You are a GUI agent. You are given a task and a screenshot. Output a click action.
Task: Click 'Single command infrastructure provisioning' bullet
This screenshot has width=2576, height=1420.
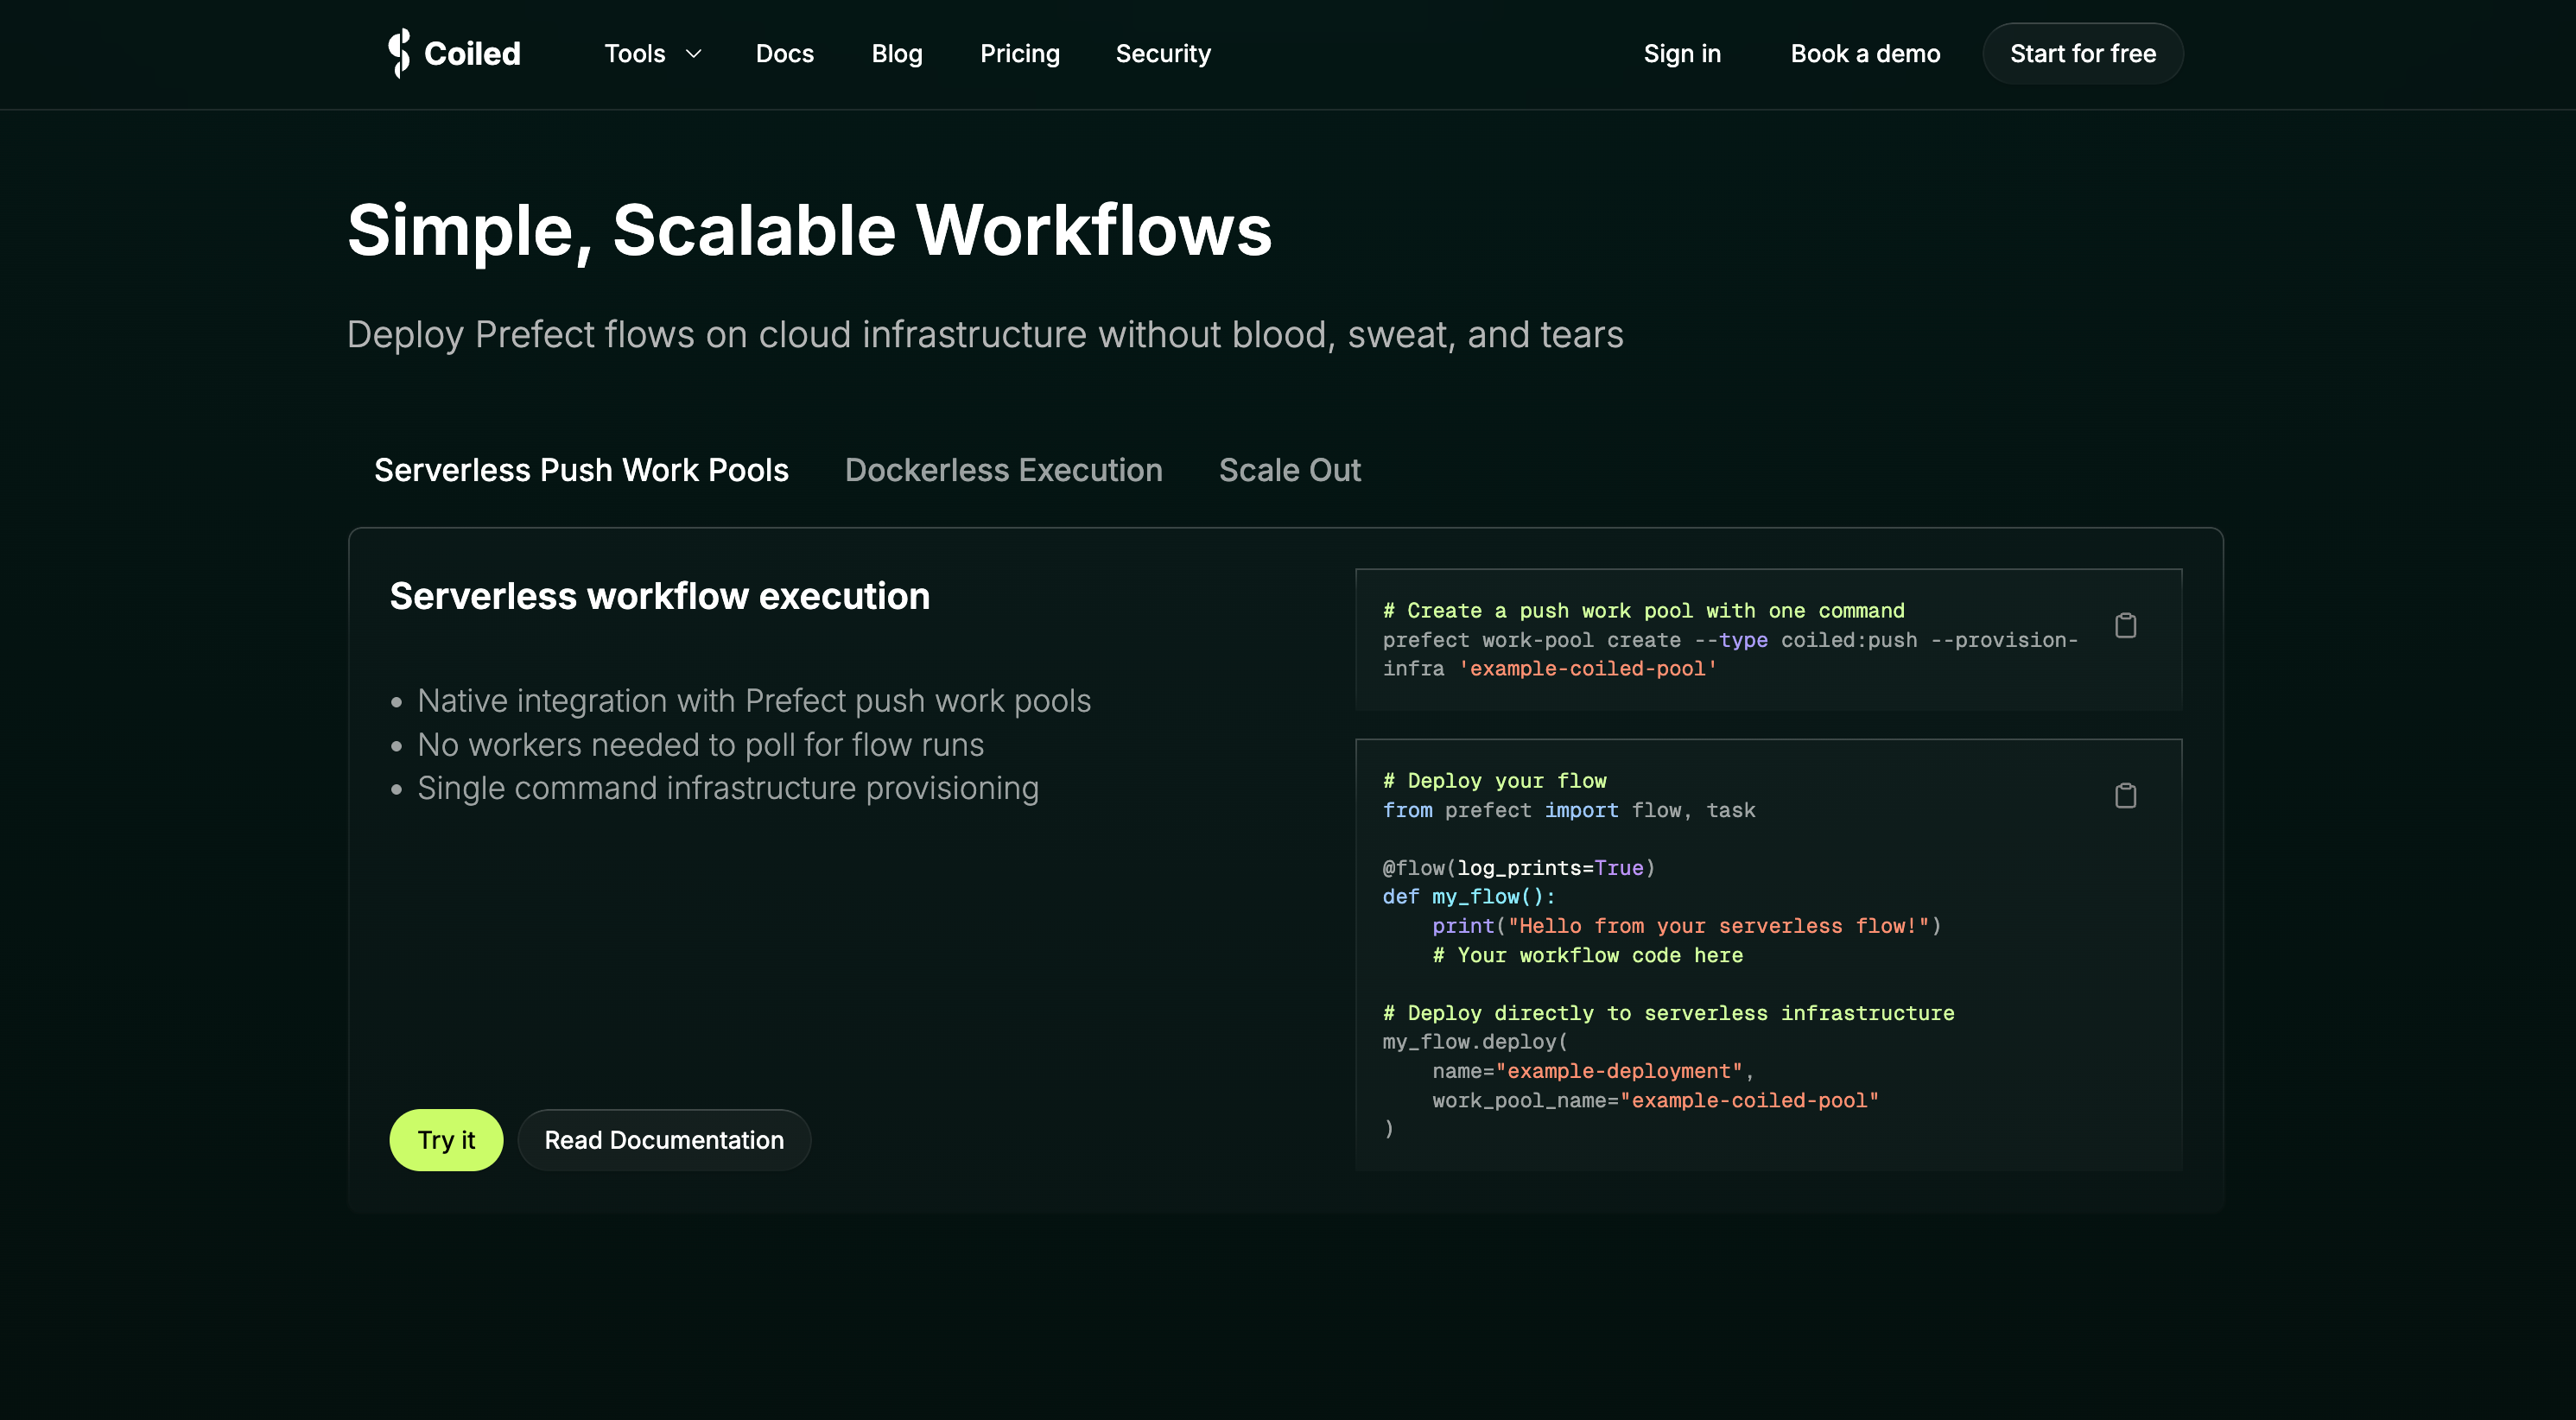727,788
